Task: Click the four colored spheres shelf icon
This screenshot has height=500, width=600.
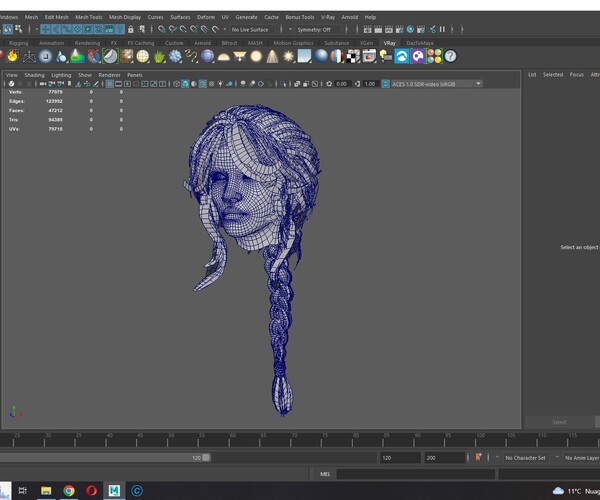Action: pyautogui.click(x=434, y=57)
